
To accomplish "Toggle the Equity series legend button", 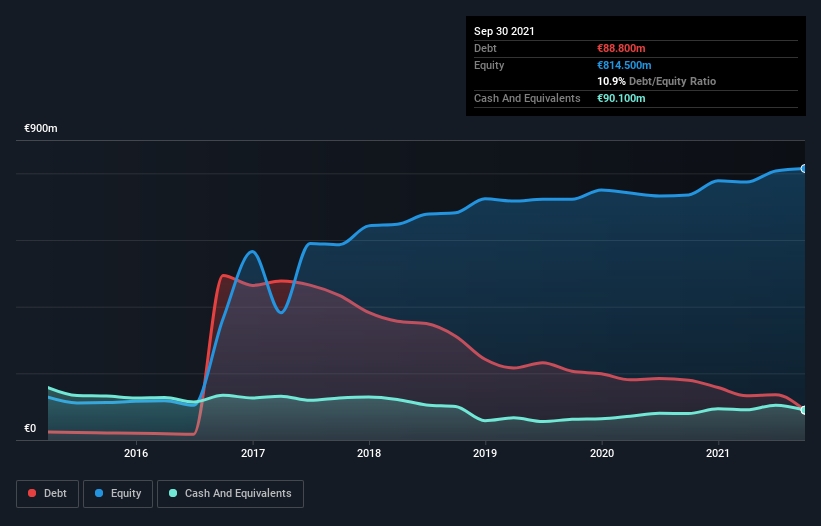I will coord(118,494).
